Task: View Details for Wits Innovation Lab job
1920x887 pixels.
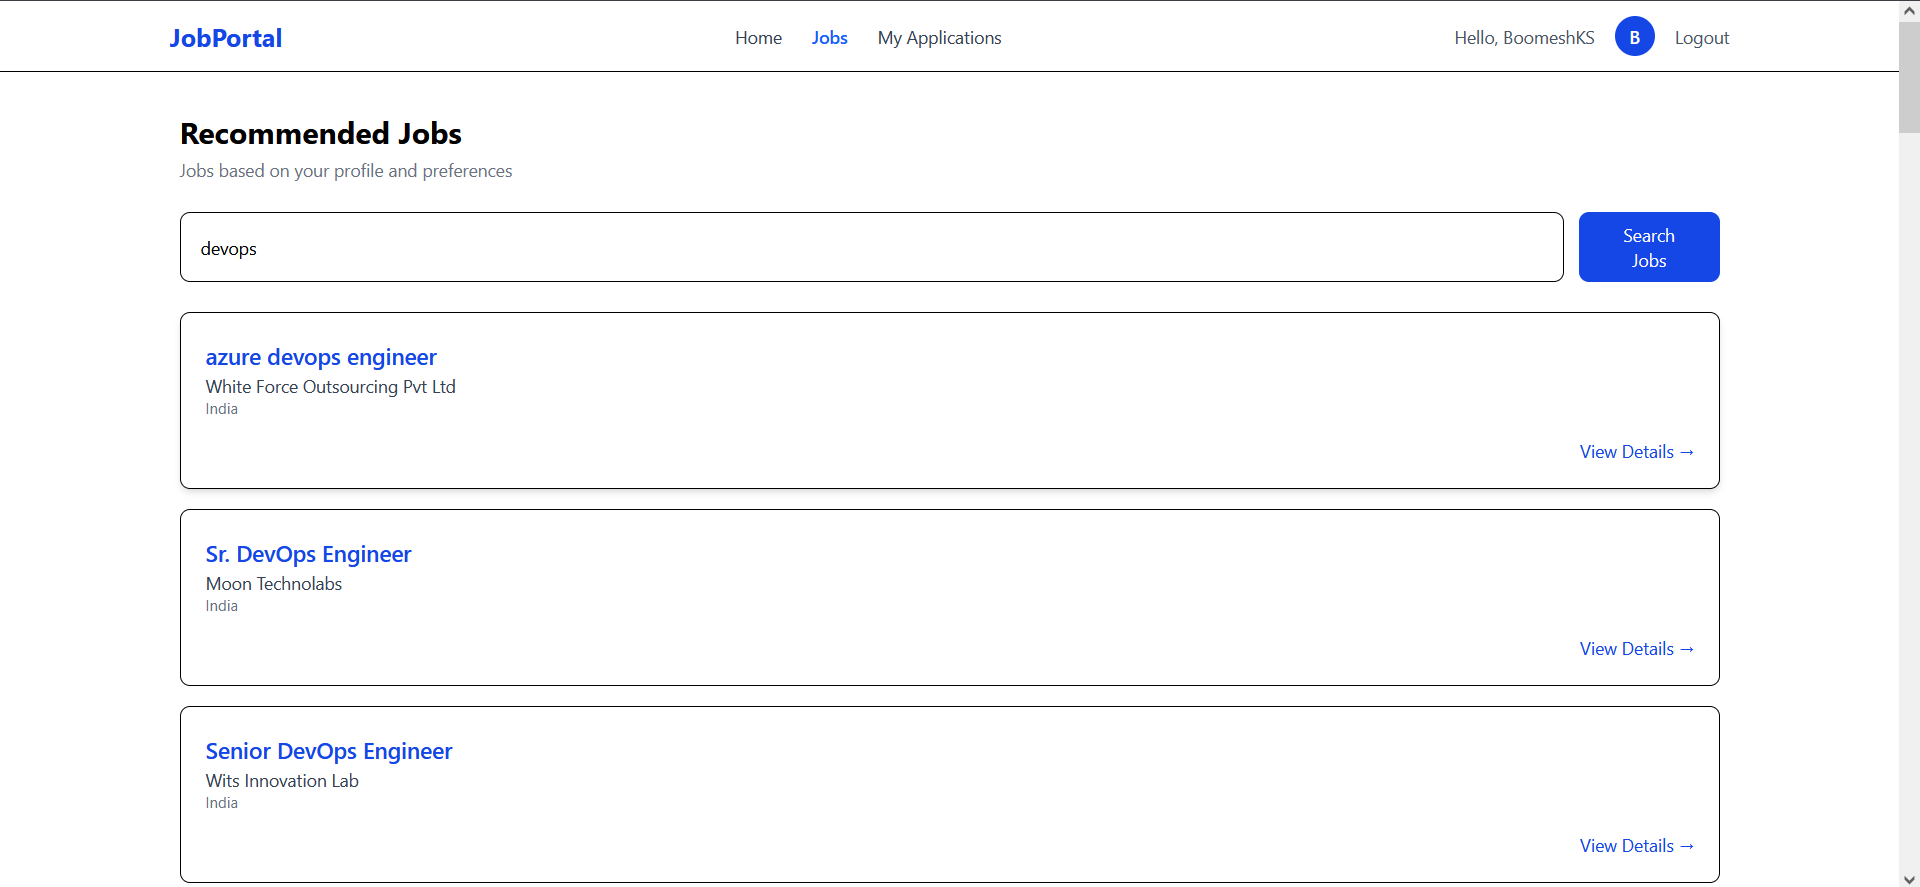Action: tap(1636, 846)
